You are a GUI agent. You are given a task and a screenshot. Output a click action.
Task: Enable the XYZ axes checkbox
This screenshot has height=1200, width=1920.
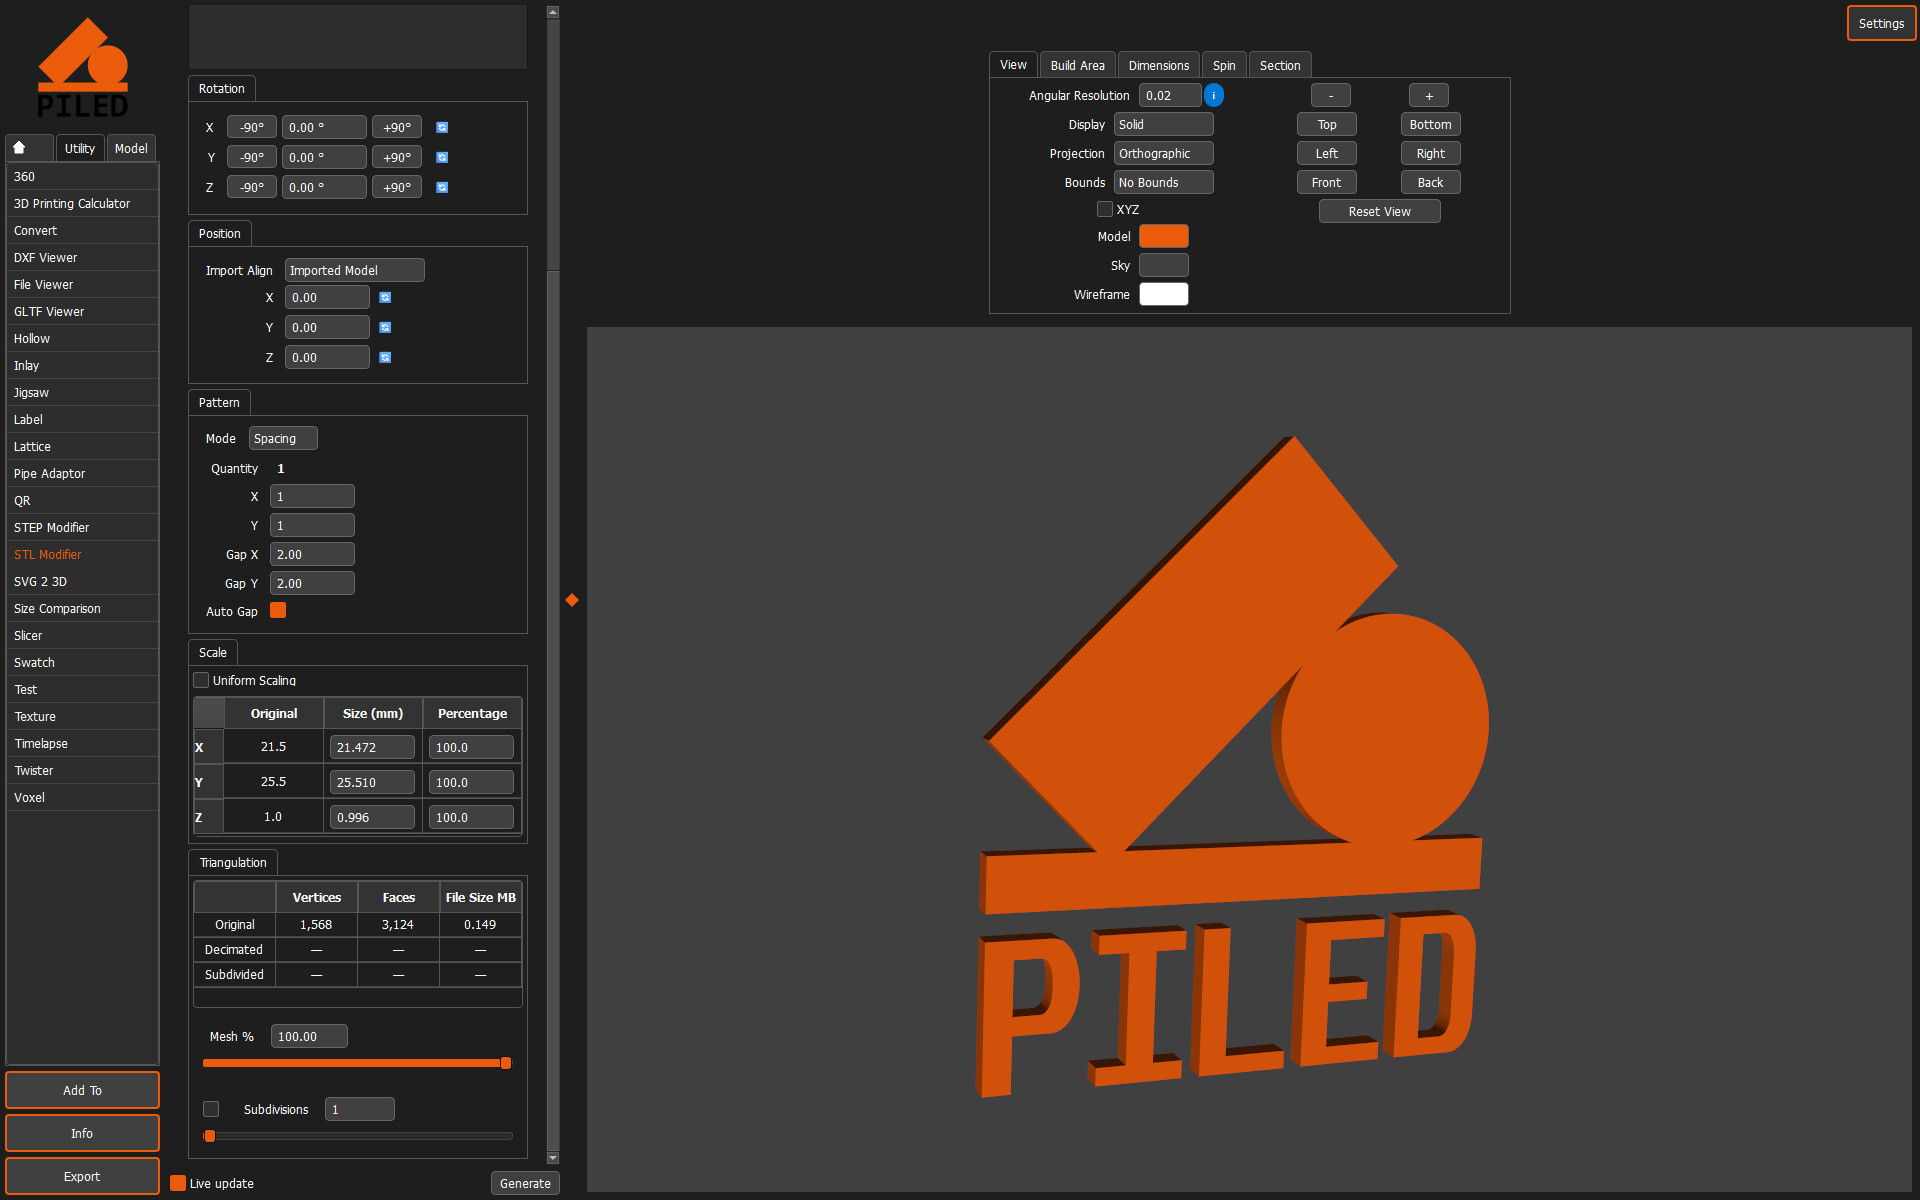pyautogui.click(x=1105, y=209)
